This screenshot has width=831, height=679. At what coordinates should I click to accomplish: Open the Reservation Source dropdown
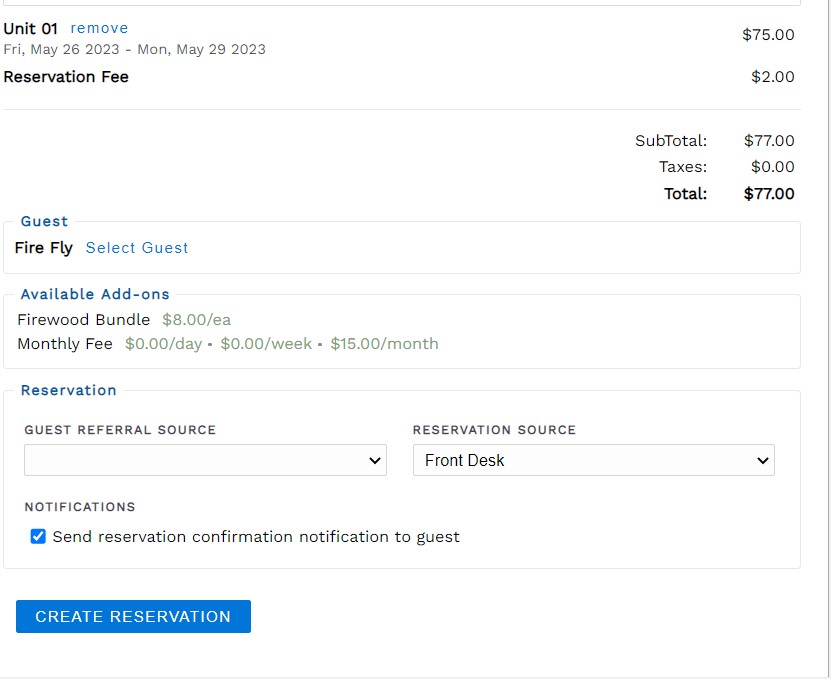593,460
